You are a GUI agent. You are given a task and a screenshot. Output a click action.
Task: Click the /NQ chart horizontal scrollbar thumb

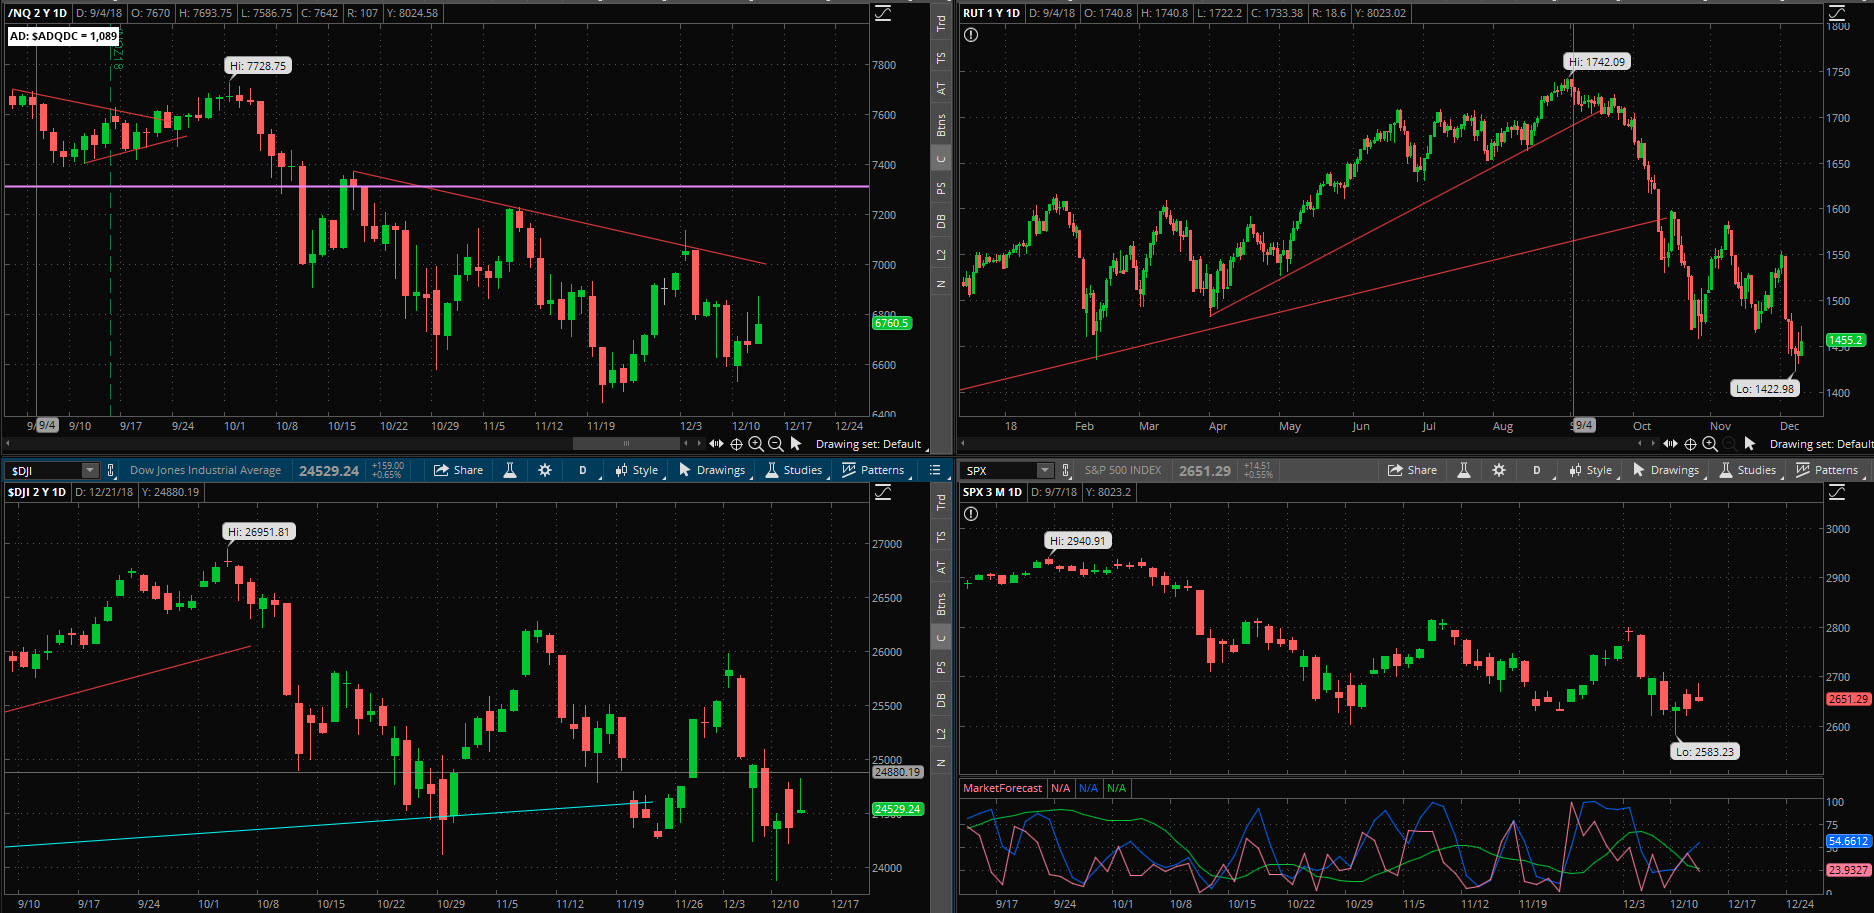(x=626, y=443)
